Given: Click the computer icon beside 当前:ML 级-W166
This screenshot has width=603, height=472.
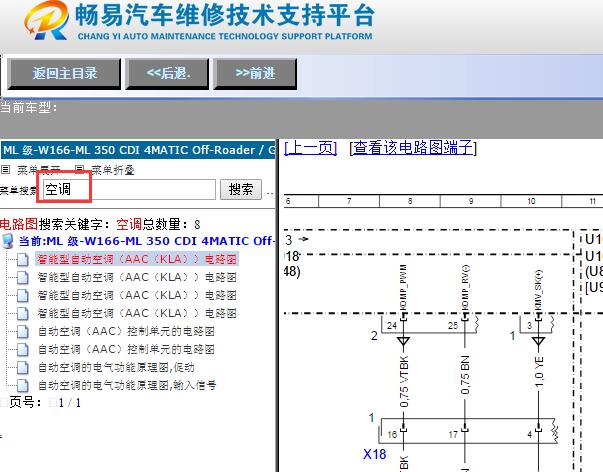Looking at the screenshot, I should pyautogui.click(x=8, y=242).
